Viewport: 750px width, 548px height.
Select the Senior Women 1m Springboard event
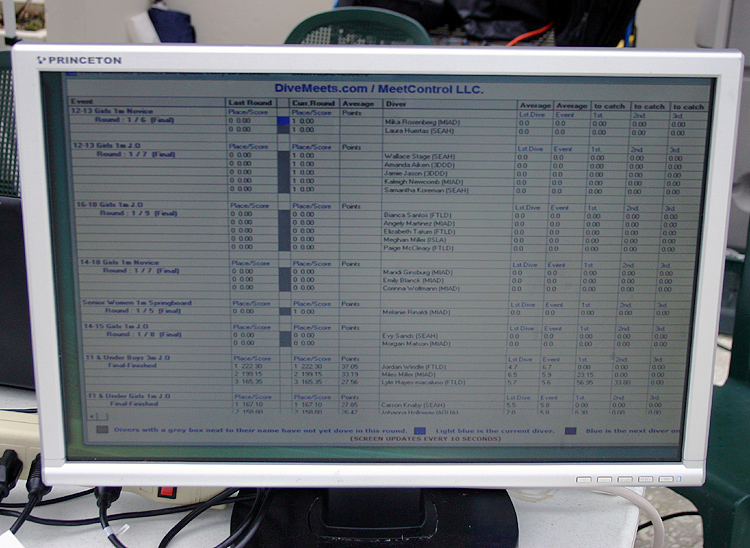[136, 303]
